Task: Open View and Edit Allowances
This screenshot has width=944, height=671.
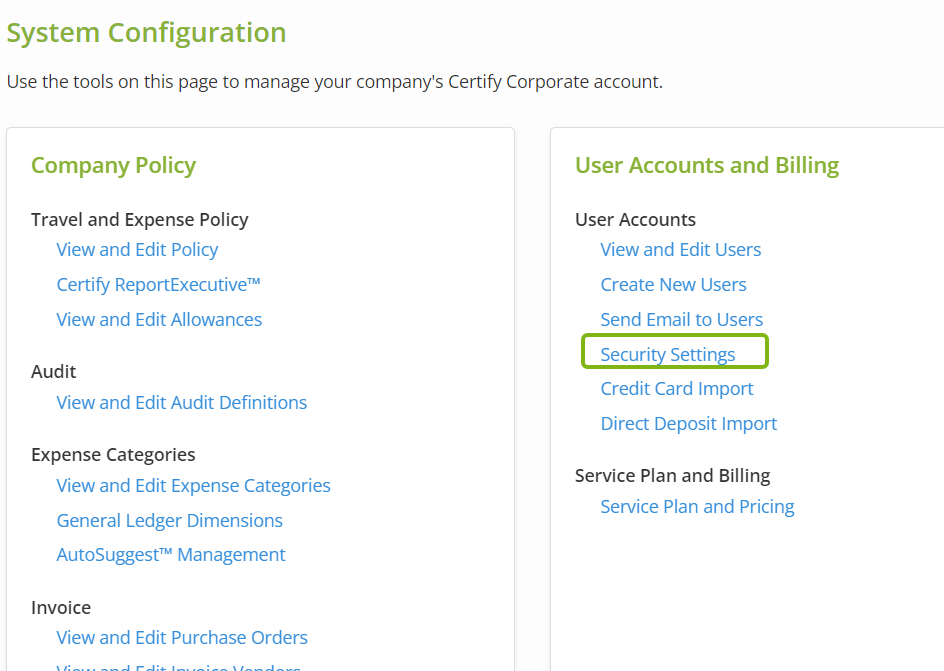Action: (x=159, y=320)
